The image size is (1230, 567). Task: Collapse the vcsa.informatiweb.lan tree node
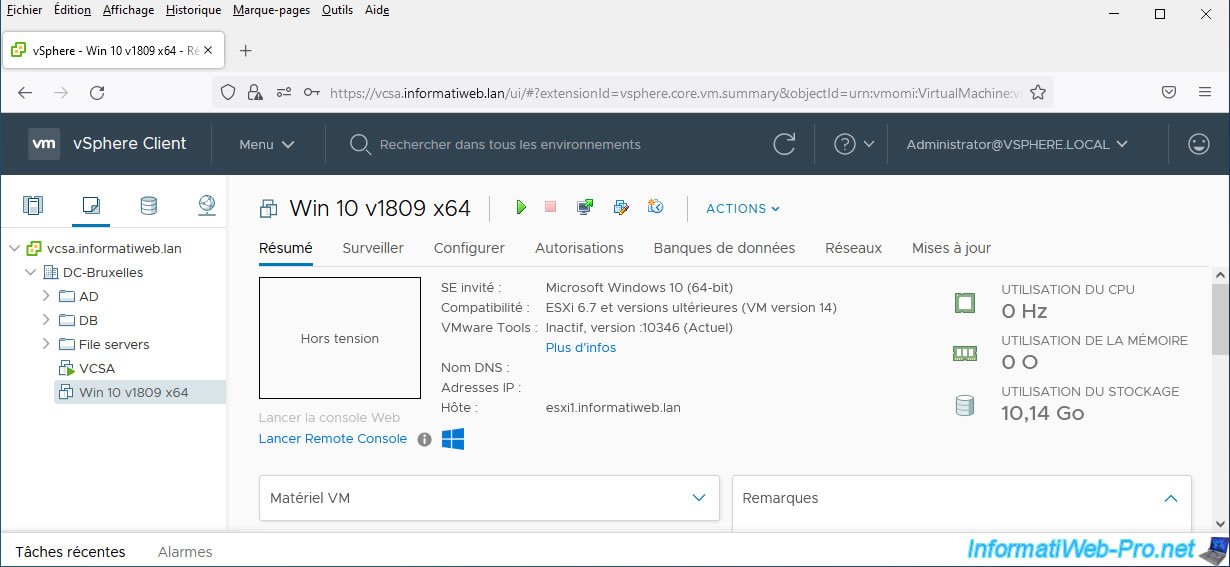tap(14, 248)
